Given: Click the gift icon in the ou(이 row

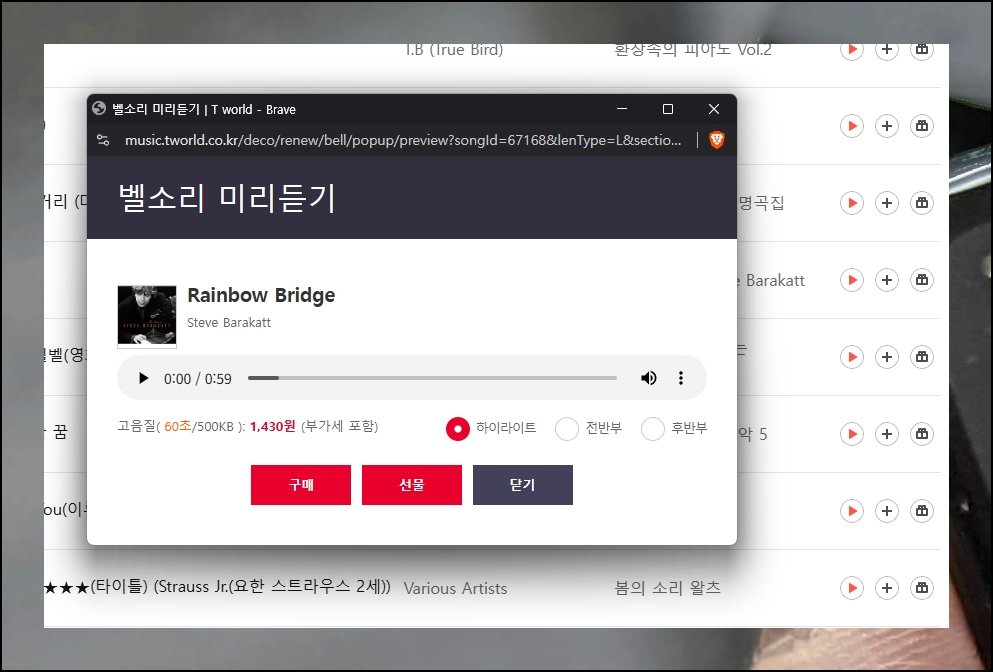Looking at the screenshot, I should tap(921, 511).
